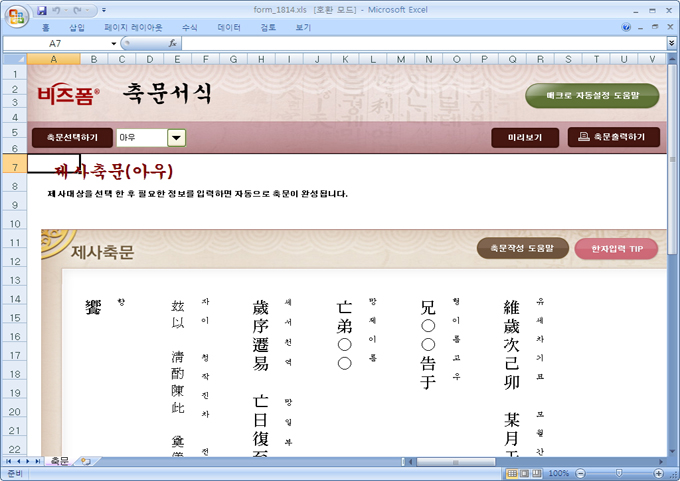The image size is (680, 481).
Task: Switch to Normal view in status bar
Action: (x=512, y=473)
